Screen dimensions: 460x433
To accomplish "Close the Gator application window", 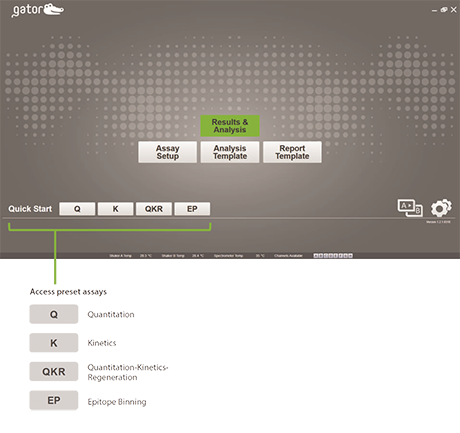I will point(454,10).
